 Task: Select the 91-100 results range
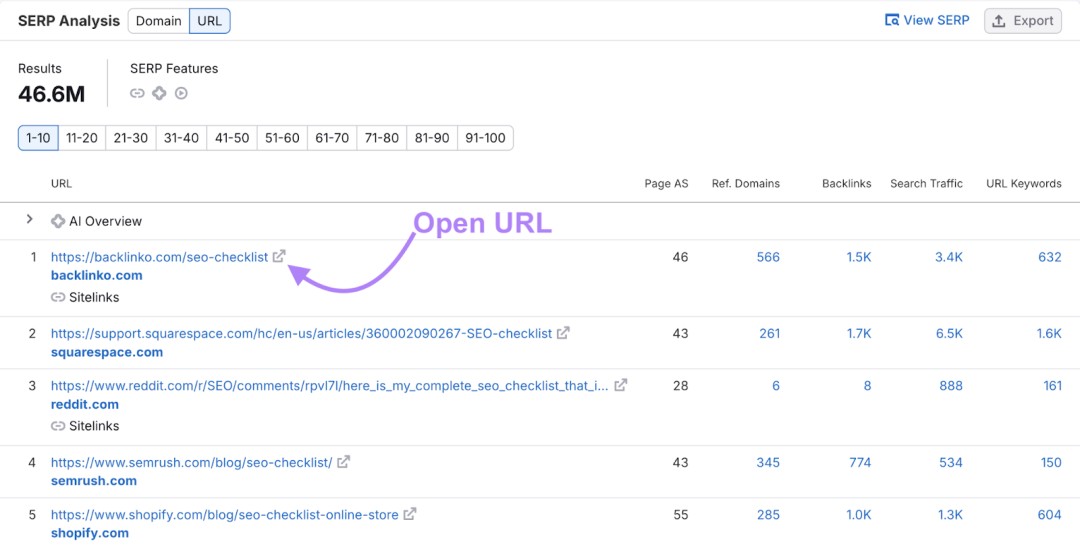486,138
